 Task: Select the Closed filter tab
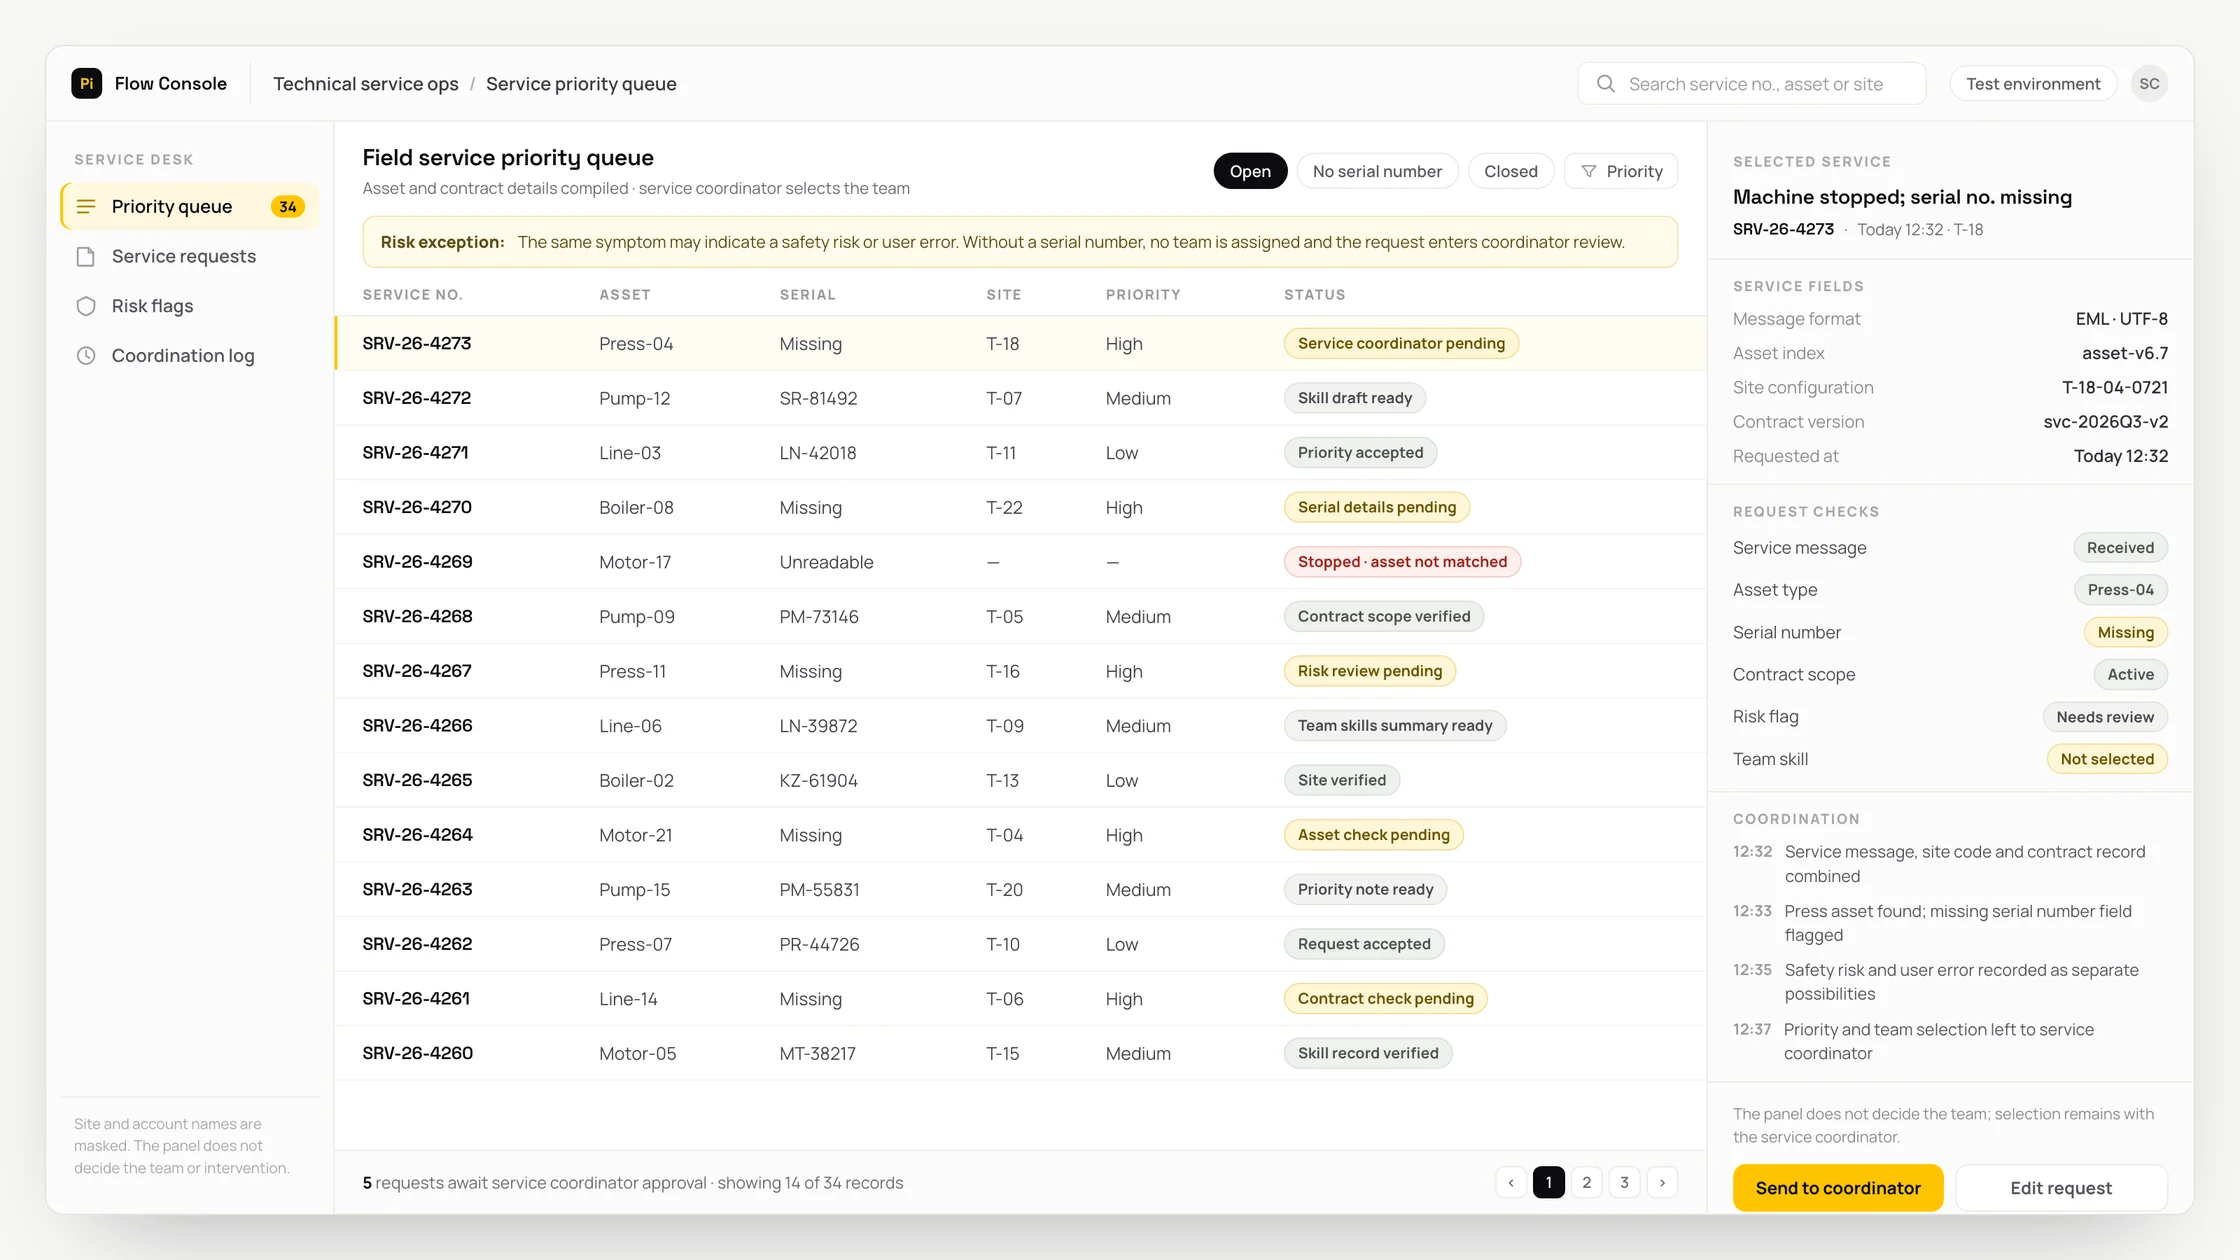point(1510,172)
